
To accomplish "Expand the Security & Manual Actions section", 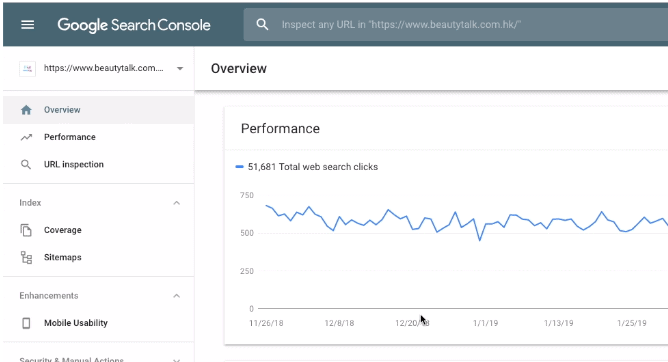I will (x=98, y=359).
